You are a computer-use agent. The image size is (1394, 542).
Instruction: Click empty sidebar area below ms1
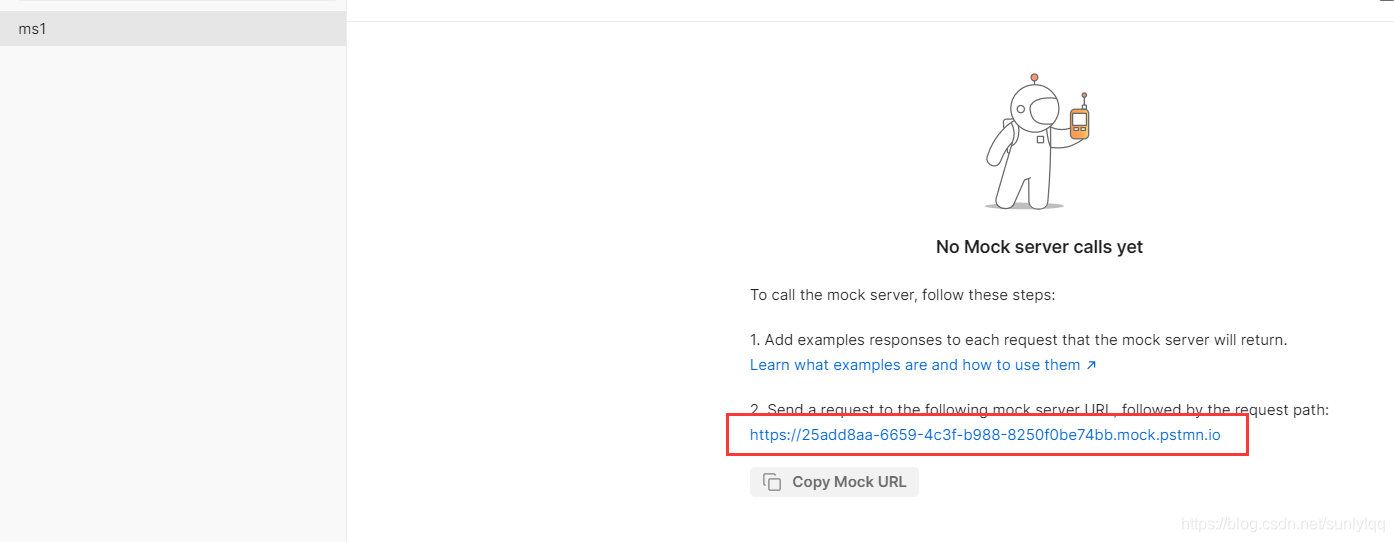point(172,290)
